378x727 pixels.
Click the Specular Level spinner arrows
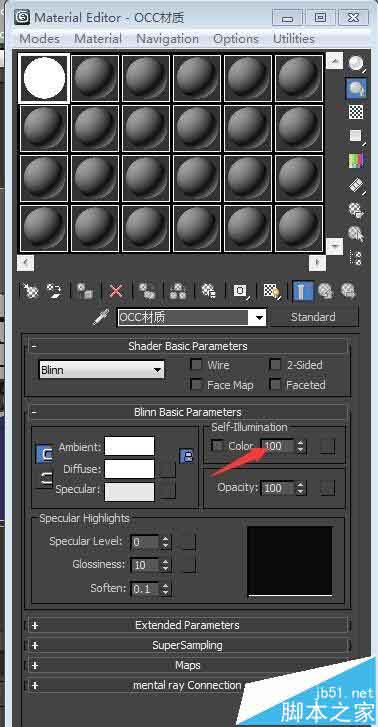coord(166,542)
